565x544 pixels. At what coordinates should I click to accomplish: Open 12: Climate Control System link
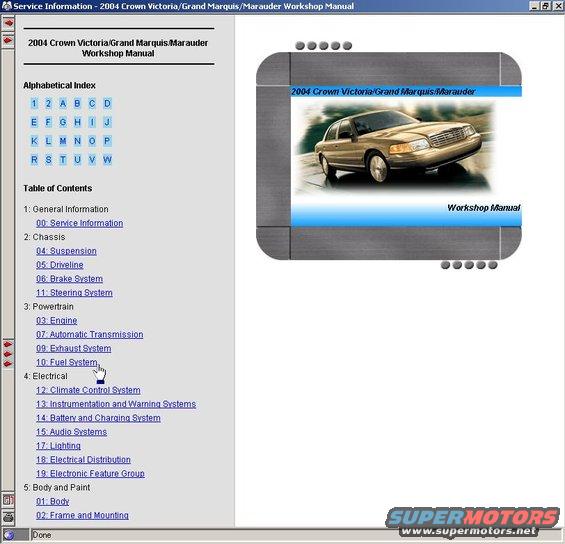click(88, 390)
